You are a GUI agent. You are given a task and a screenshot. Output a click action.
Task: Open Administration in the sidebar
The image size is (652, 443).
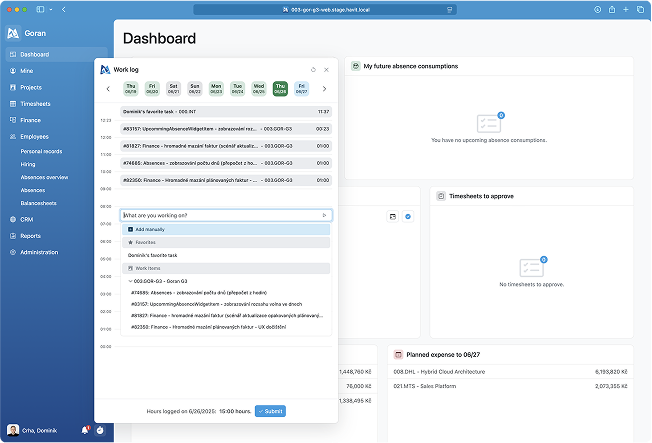click(x=39, y=252)
